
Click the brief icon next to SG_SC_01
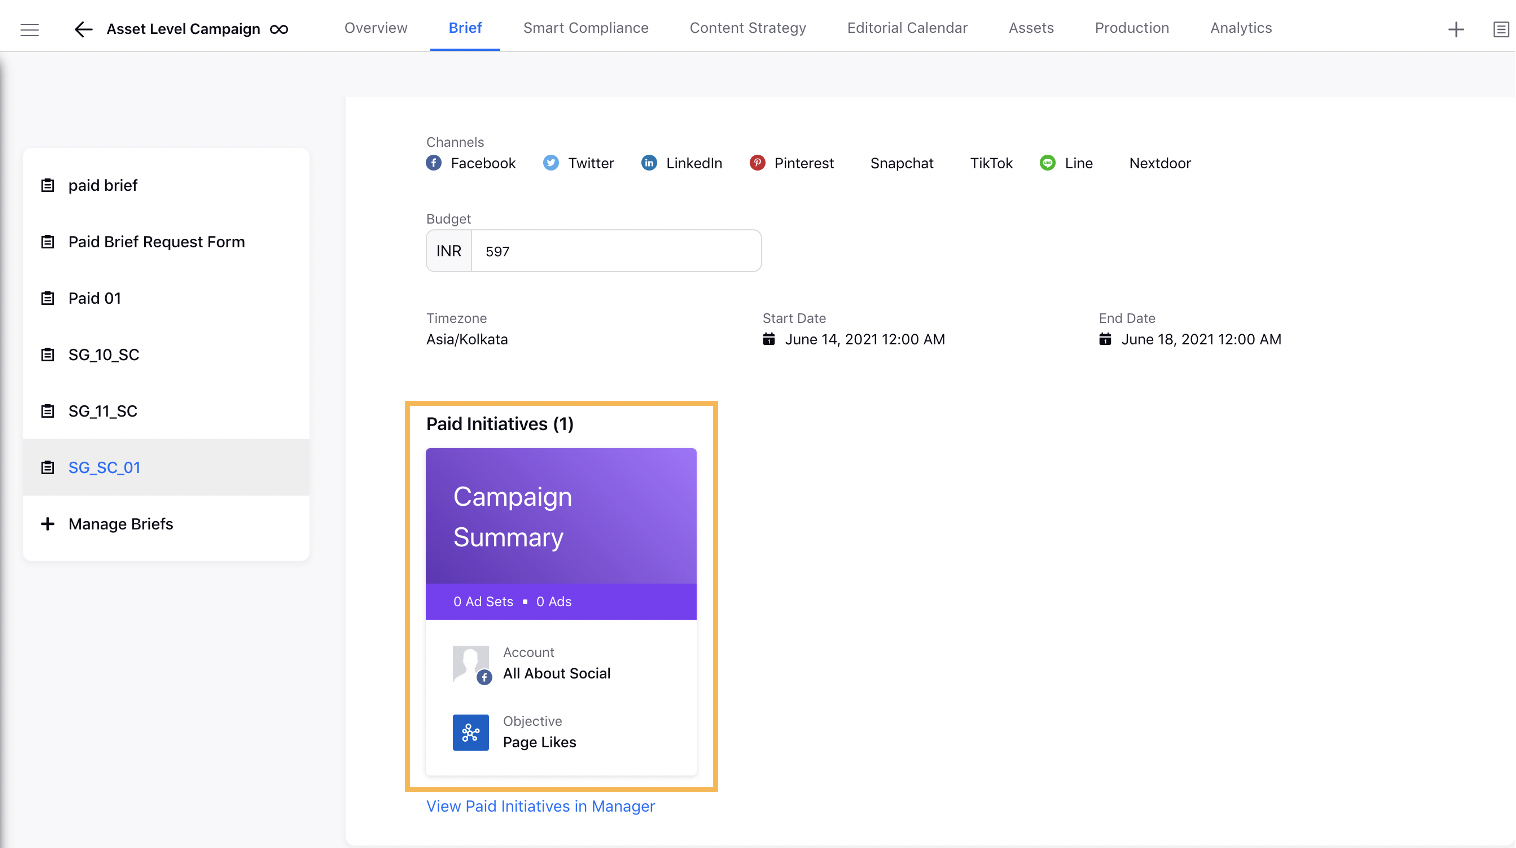click(47, 467)
